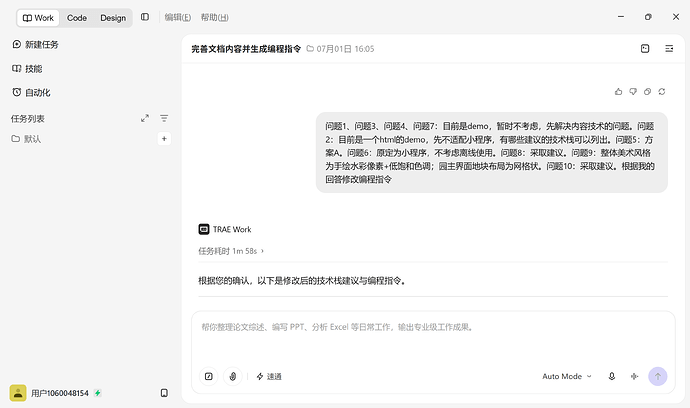690x408 pixels.
Task: Switch to the Design tab
Action: pos(113,18)
